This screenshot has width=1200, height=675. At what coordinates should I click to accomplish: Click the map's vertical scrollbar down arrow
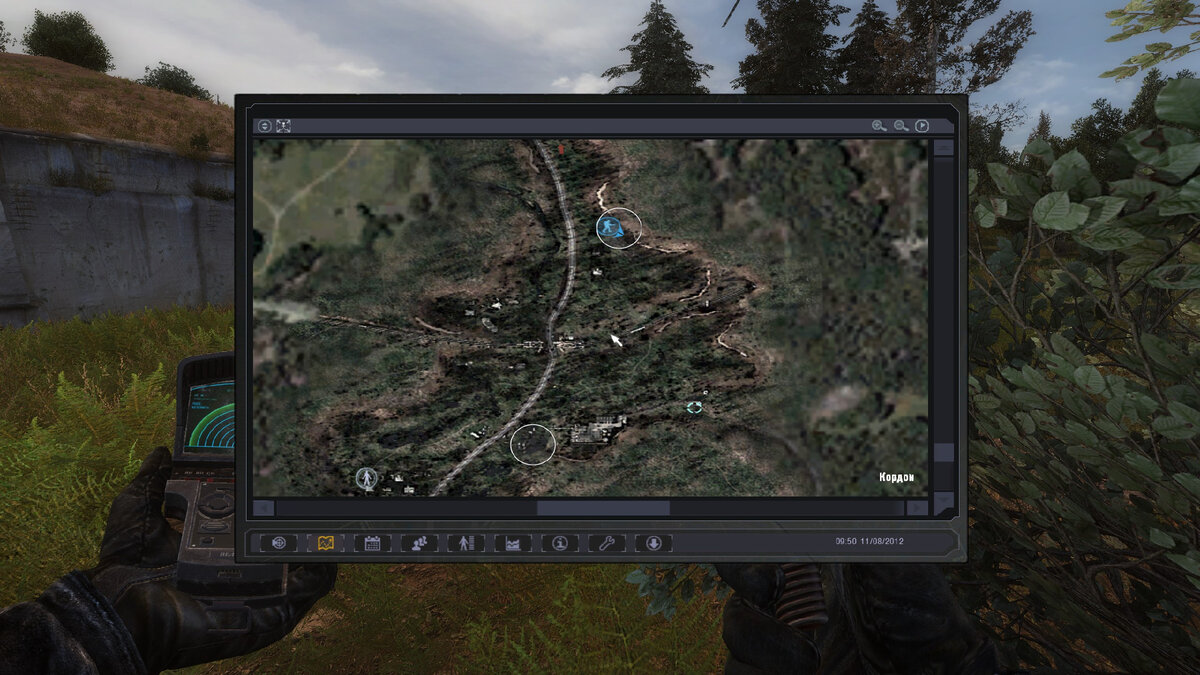(x=943, y=503)
